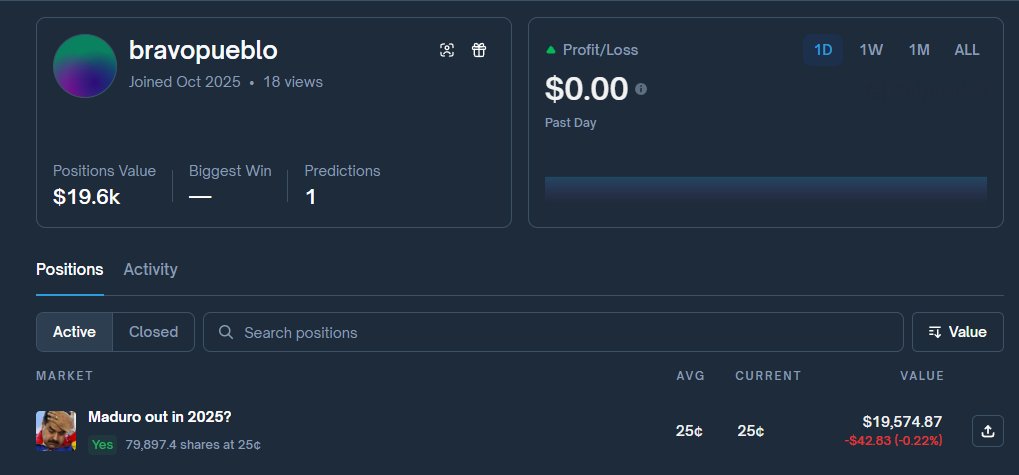Click the bravopueblo profile avatar

[x=85, y=66]
